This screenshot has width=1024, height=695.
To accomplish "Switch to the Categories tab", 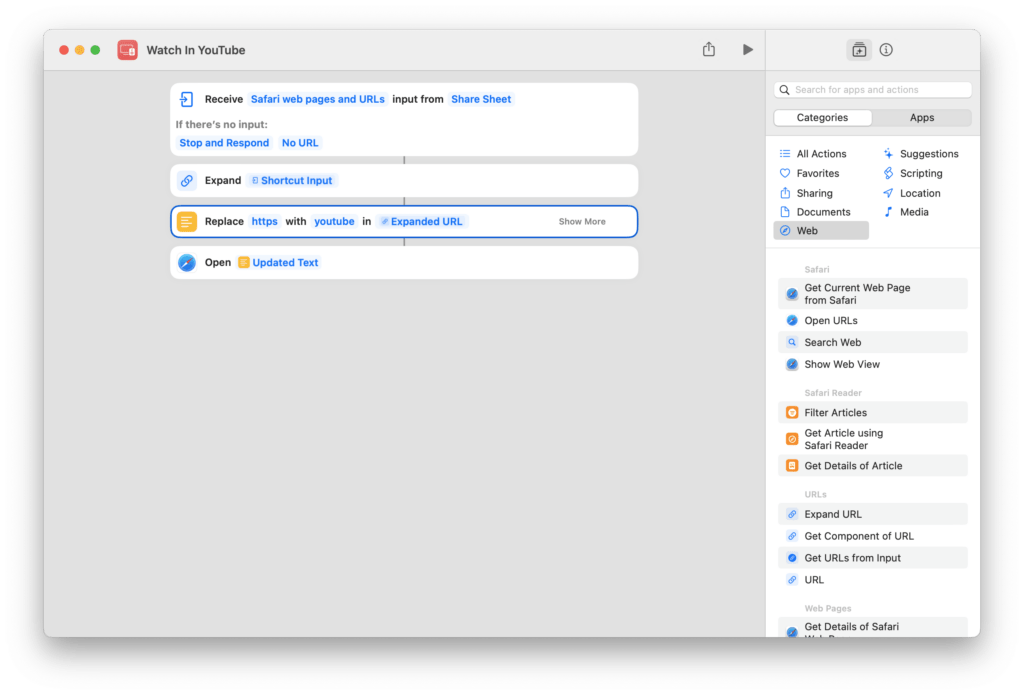I will 822,117.
